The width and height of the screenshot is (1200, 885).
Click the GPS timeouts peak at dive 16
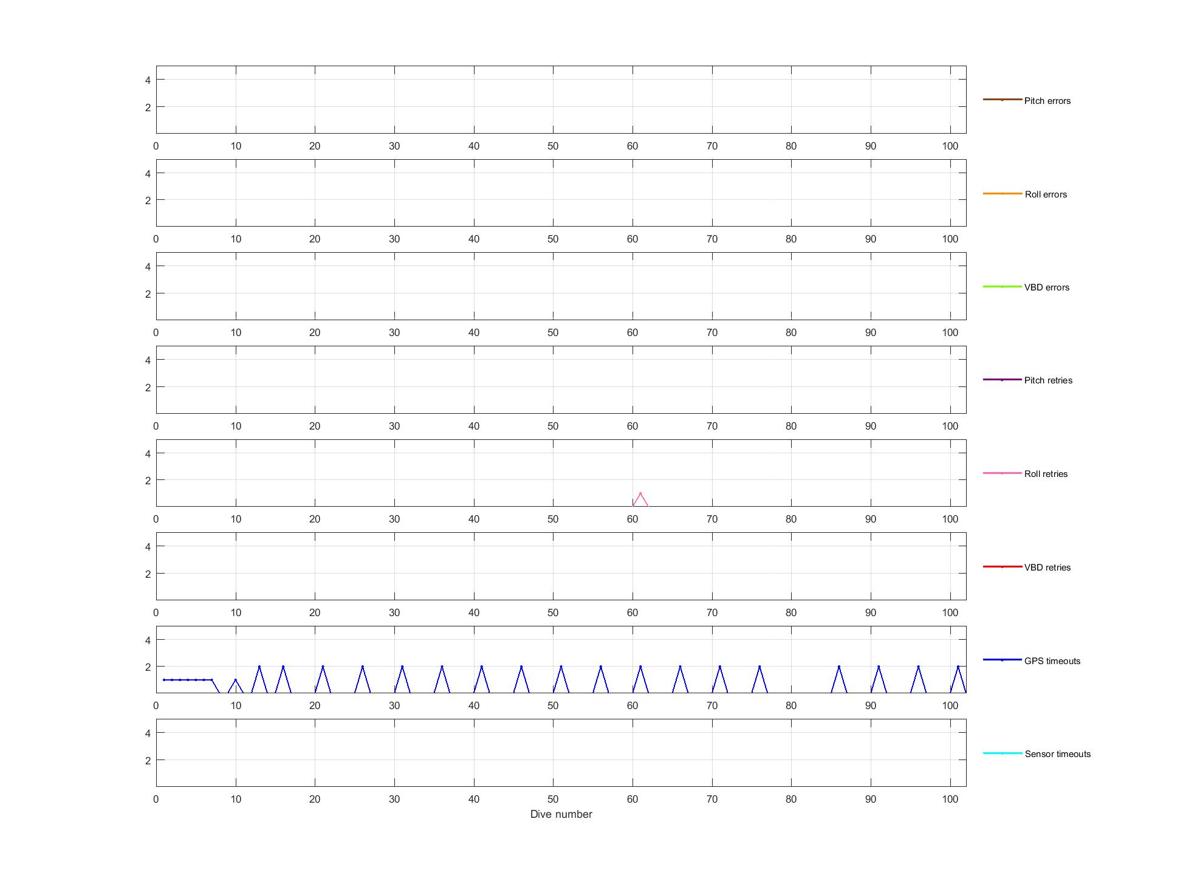coord(283,667)
